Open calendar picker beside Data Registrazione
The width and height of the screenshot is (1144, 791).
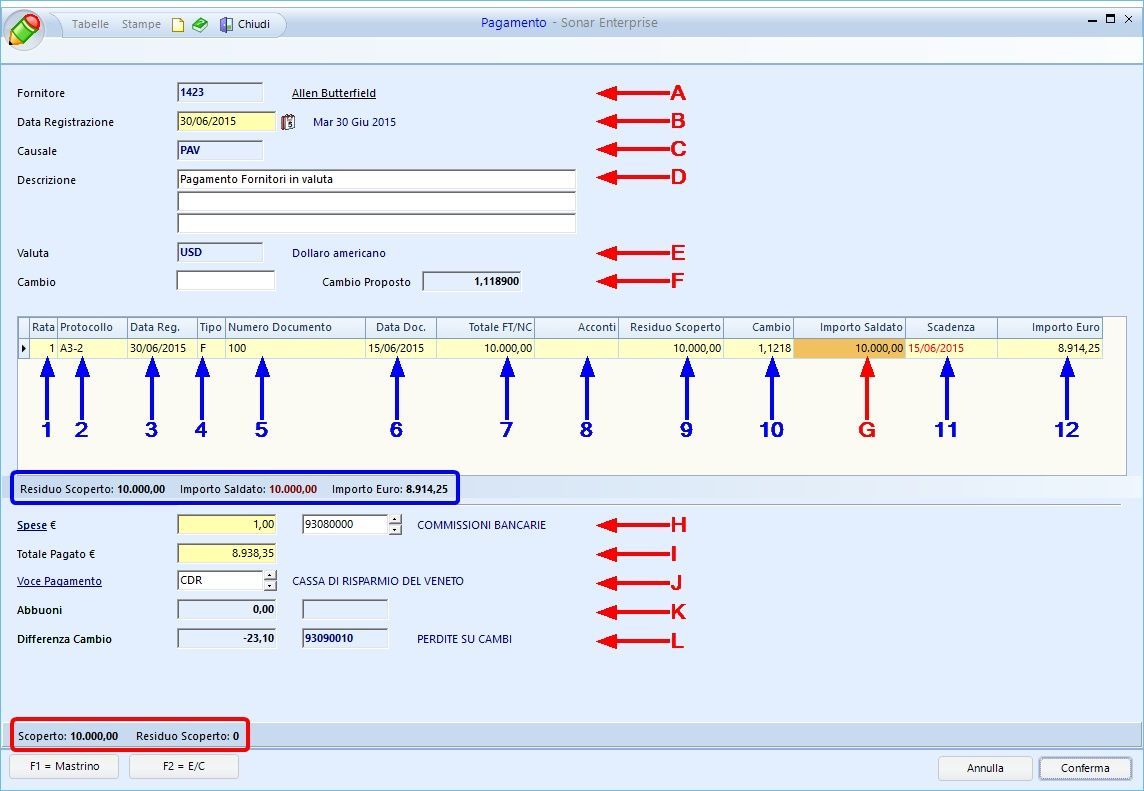tap(288, 122)
